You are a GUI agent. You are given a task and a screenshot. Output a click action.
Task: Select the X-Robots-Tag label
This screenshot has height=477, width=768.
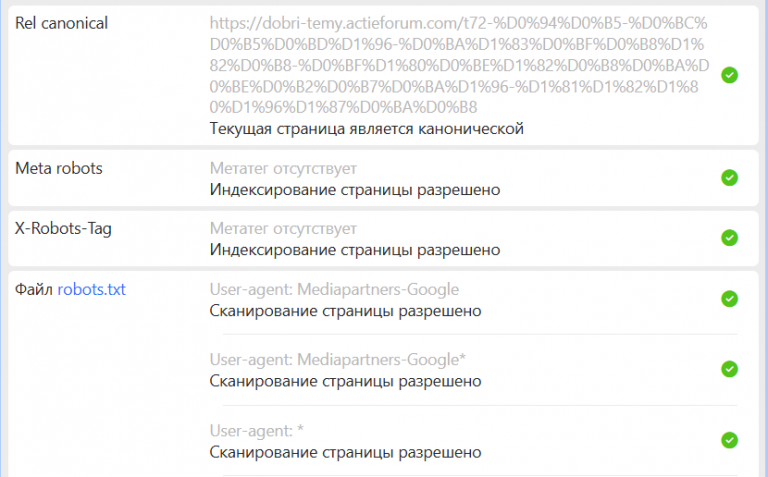(x=63, y=229)
